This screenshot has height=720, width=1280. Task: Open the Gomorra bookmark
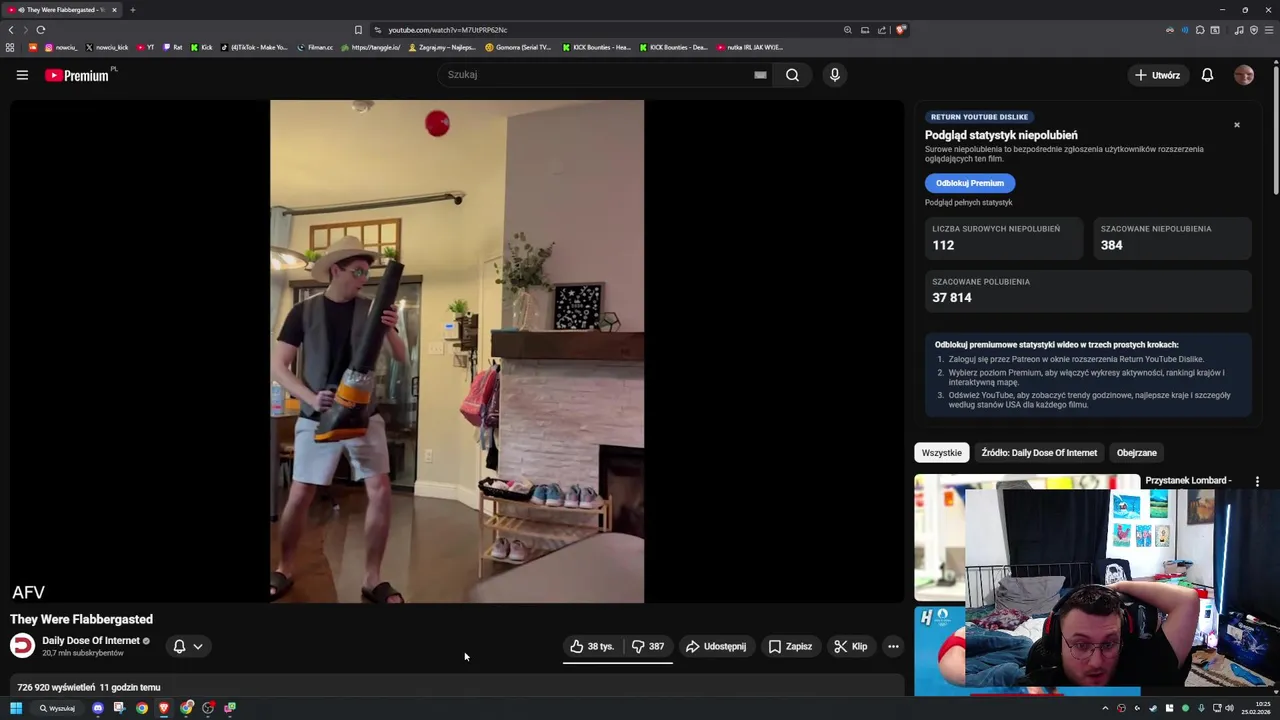[518, 47]
